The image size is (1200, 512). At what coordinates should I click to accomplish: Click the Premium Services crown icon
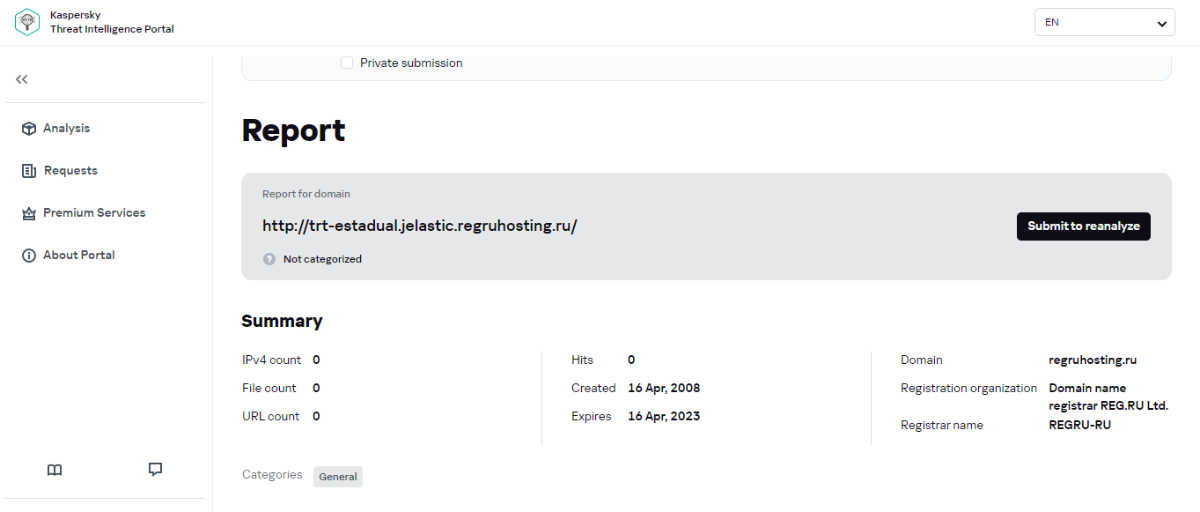pos(29,213)
